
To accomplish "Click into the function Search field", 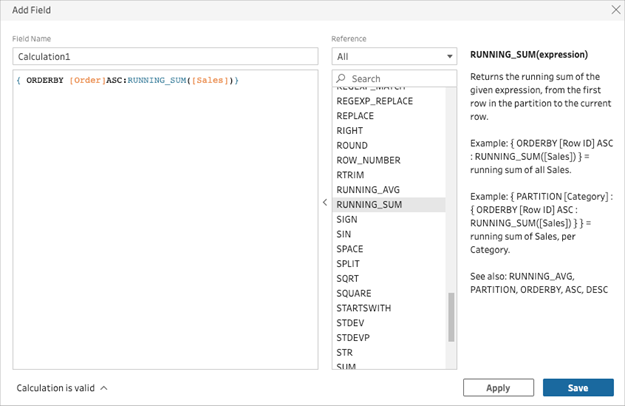I will pyautogui.click(x=394, y=78).
